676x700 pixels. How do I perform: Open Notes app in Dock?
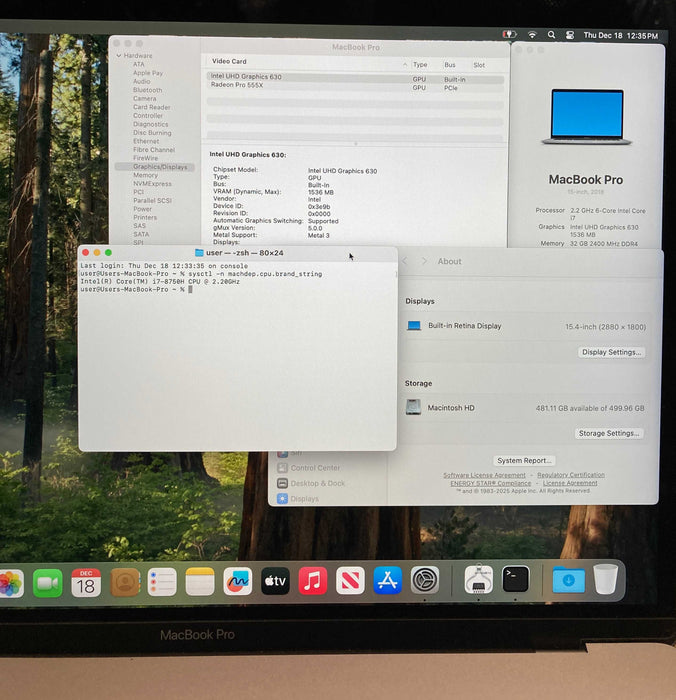[200, 582]
